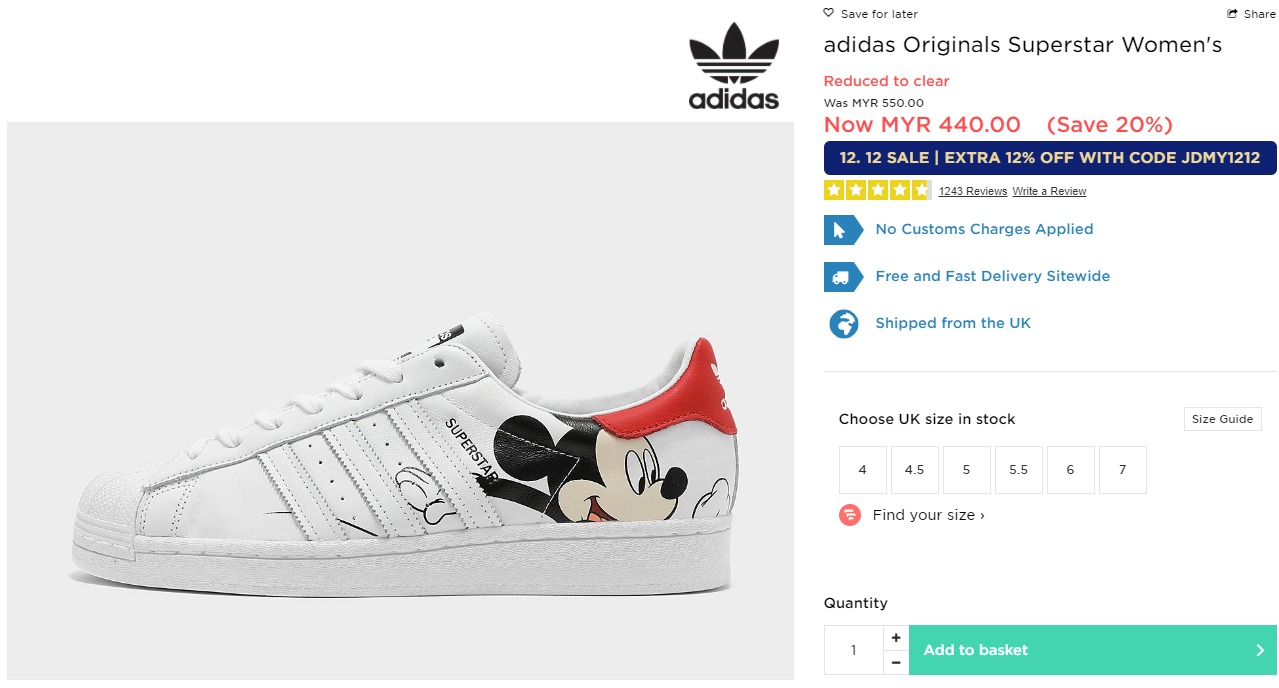Click Write a Review link
This screenshot has height=688, width=1279.
coord(1049,191)
